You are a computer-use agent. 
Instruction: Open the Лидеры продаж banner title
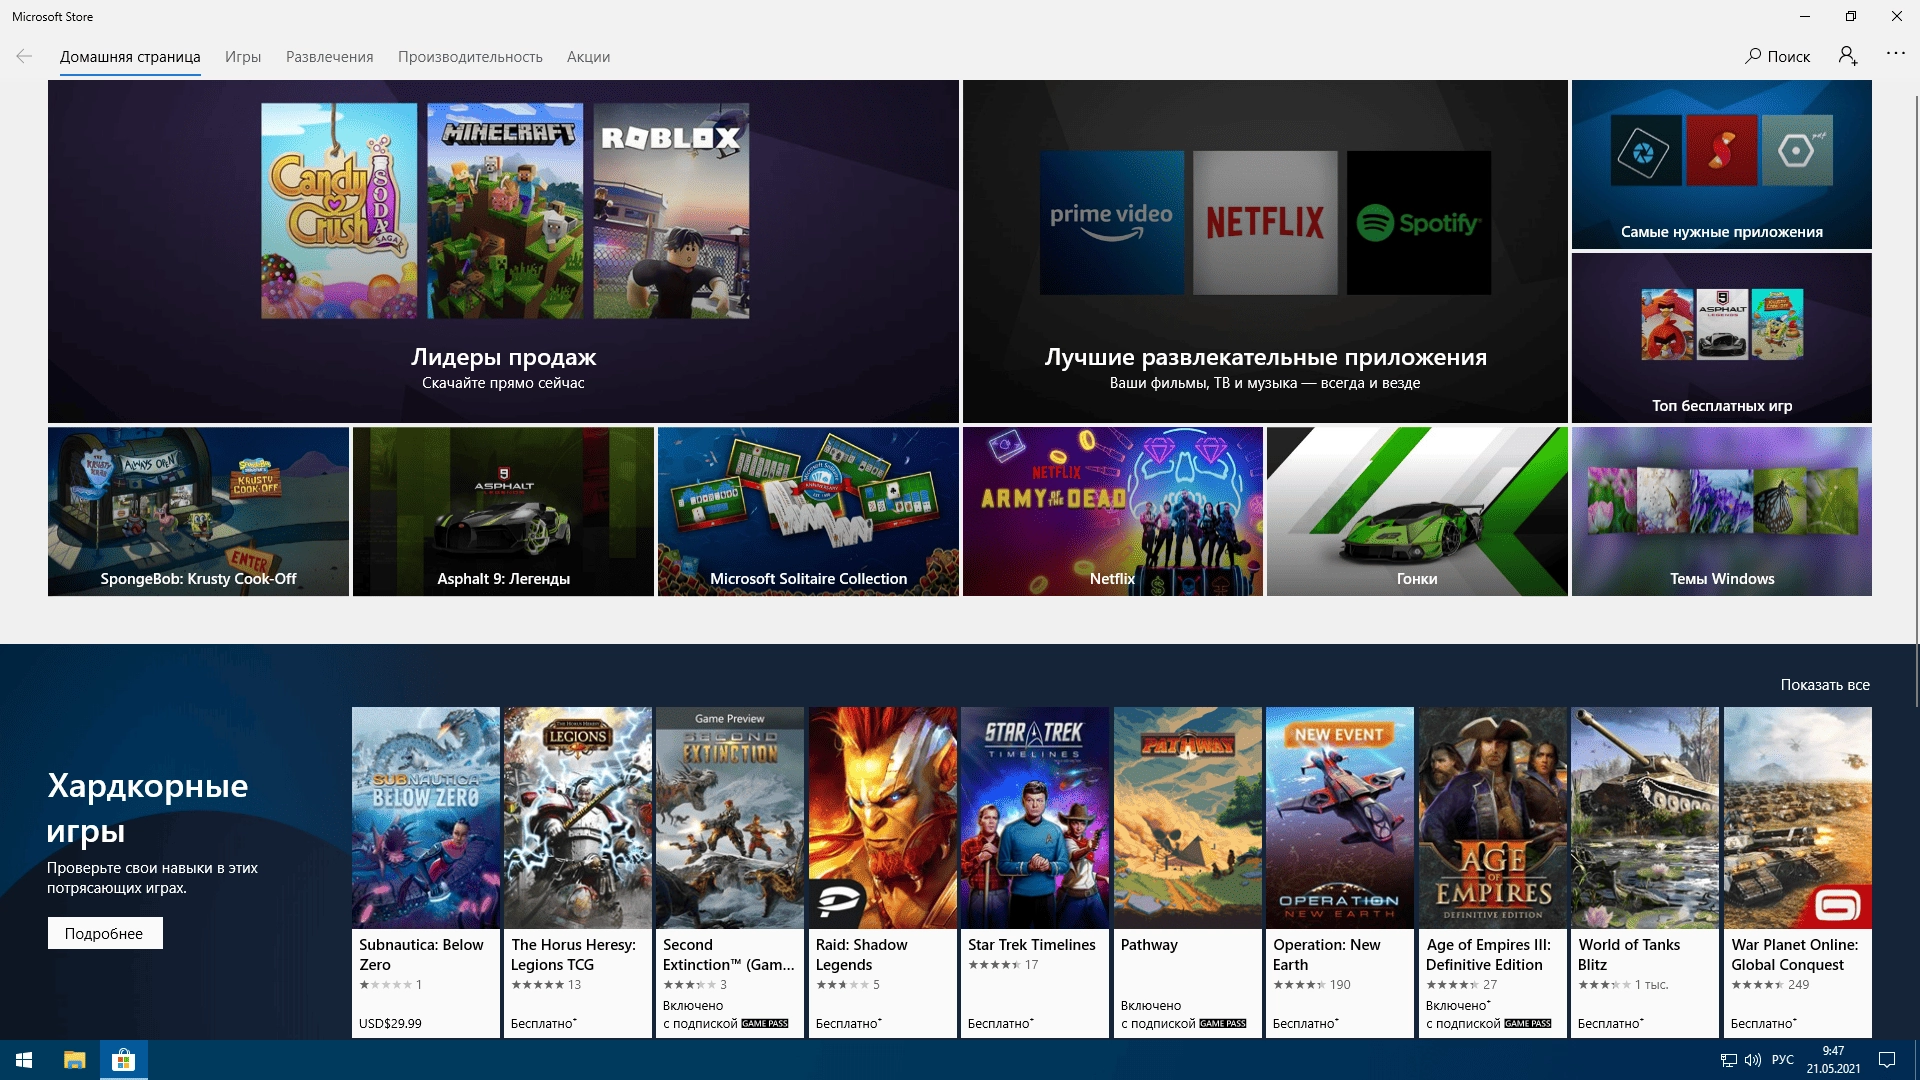pyautogui.click(x=503, y=357)
